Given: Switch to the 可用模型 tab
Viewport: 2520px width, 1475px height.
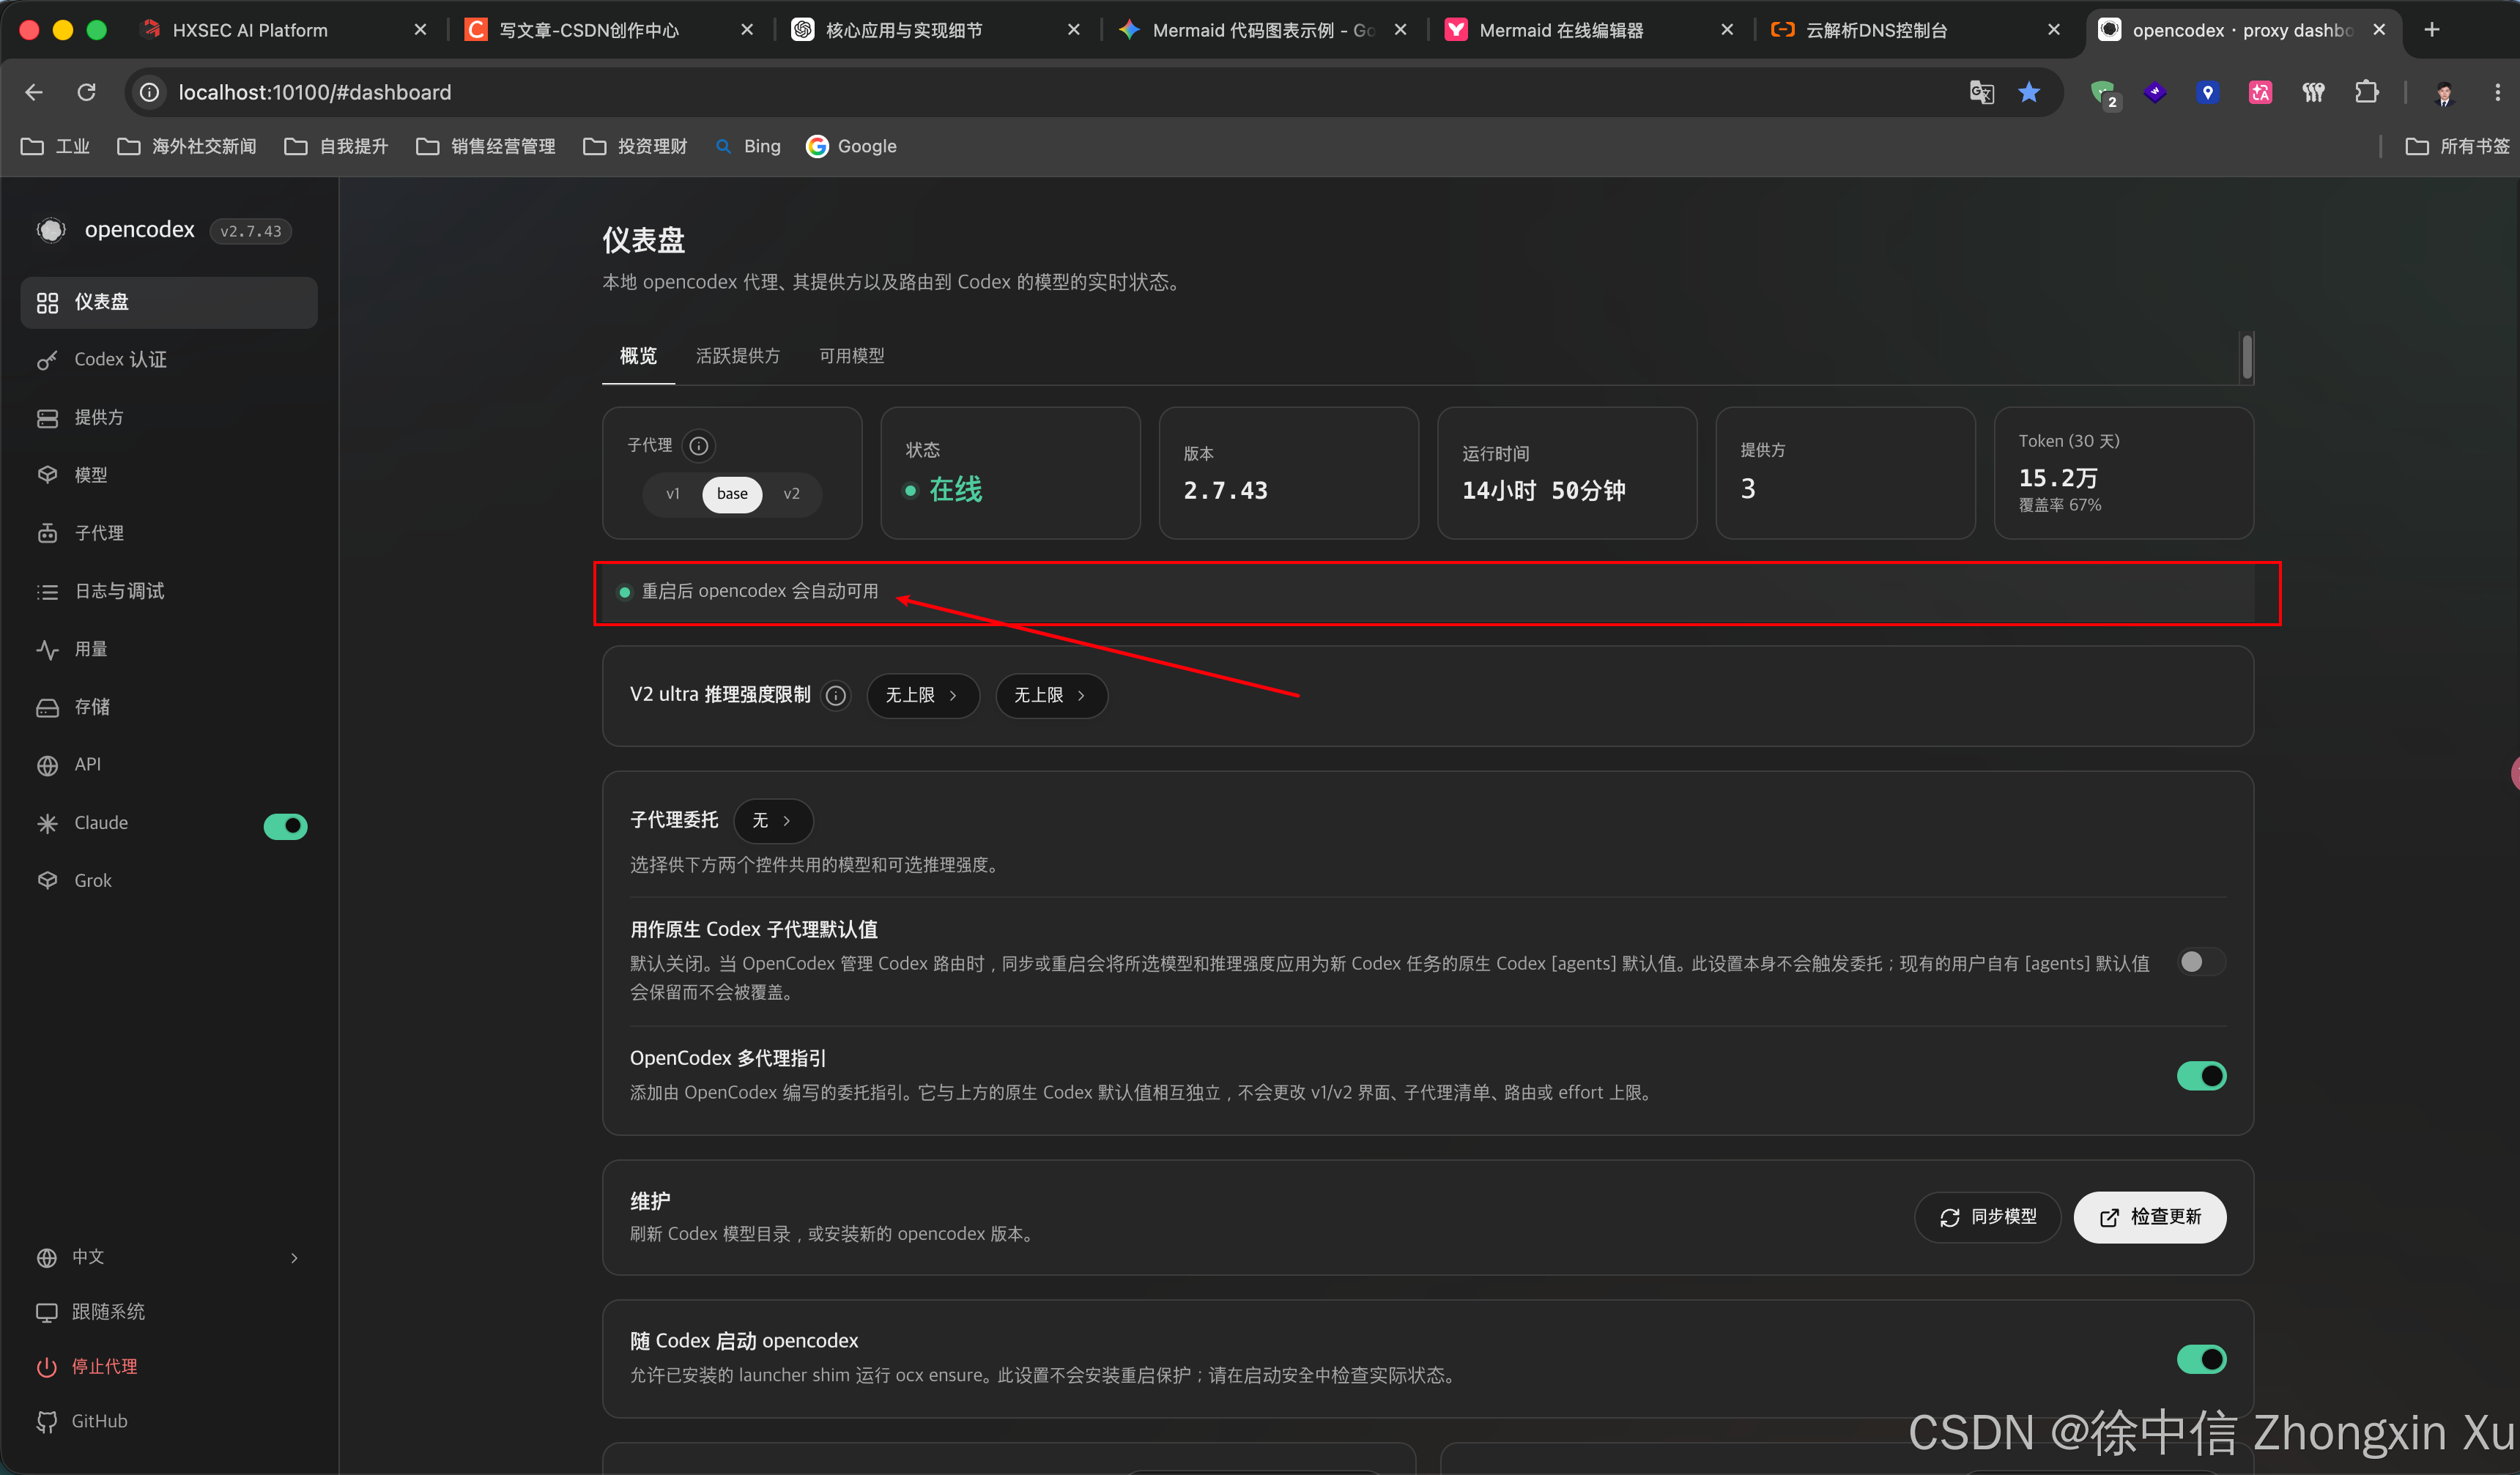Looking at the screenshot, I should click(851, 356).
